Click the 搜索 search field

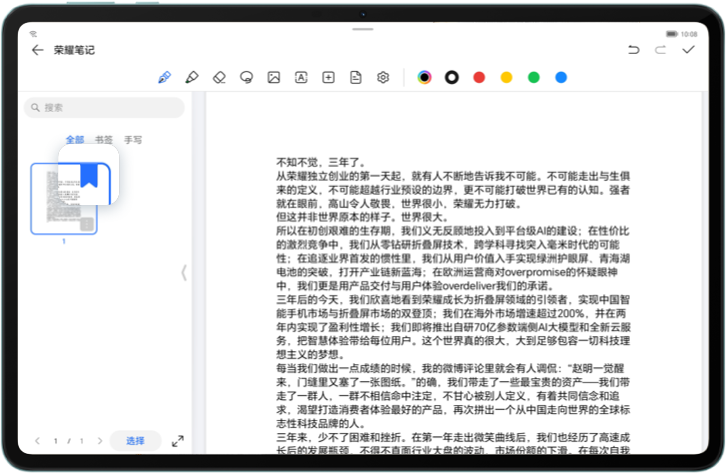(x=104, y=107)
